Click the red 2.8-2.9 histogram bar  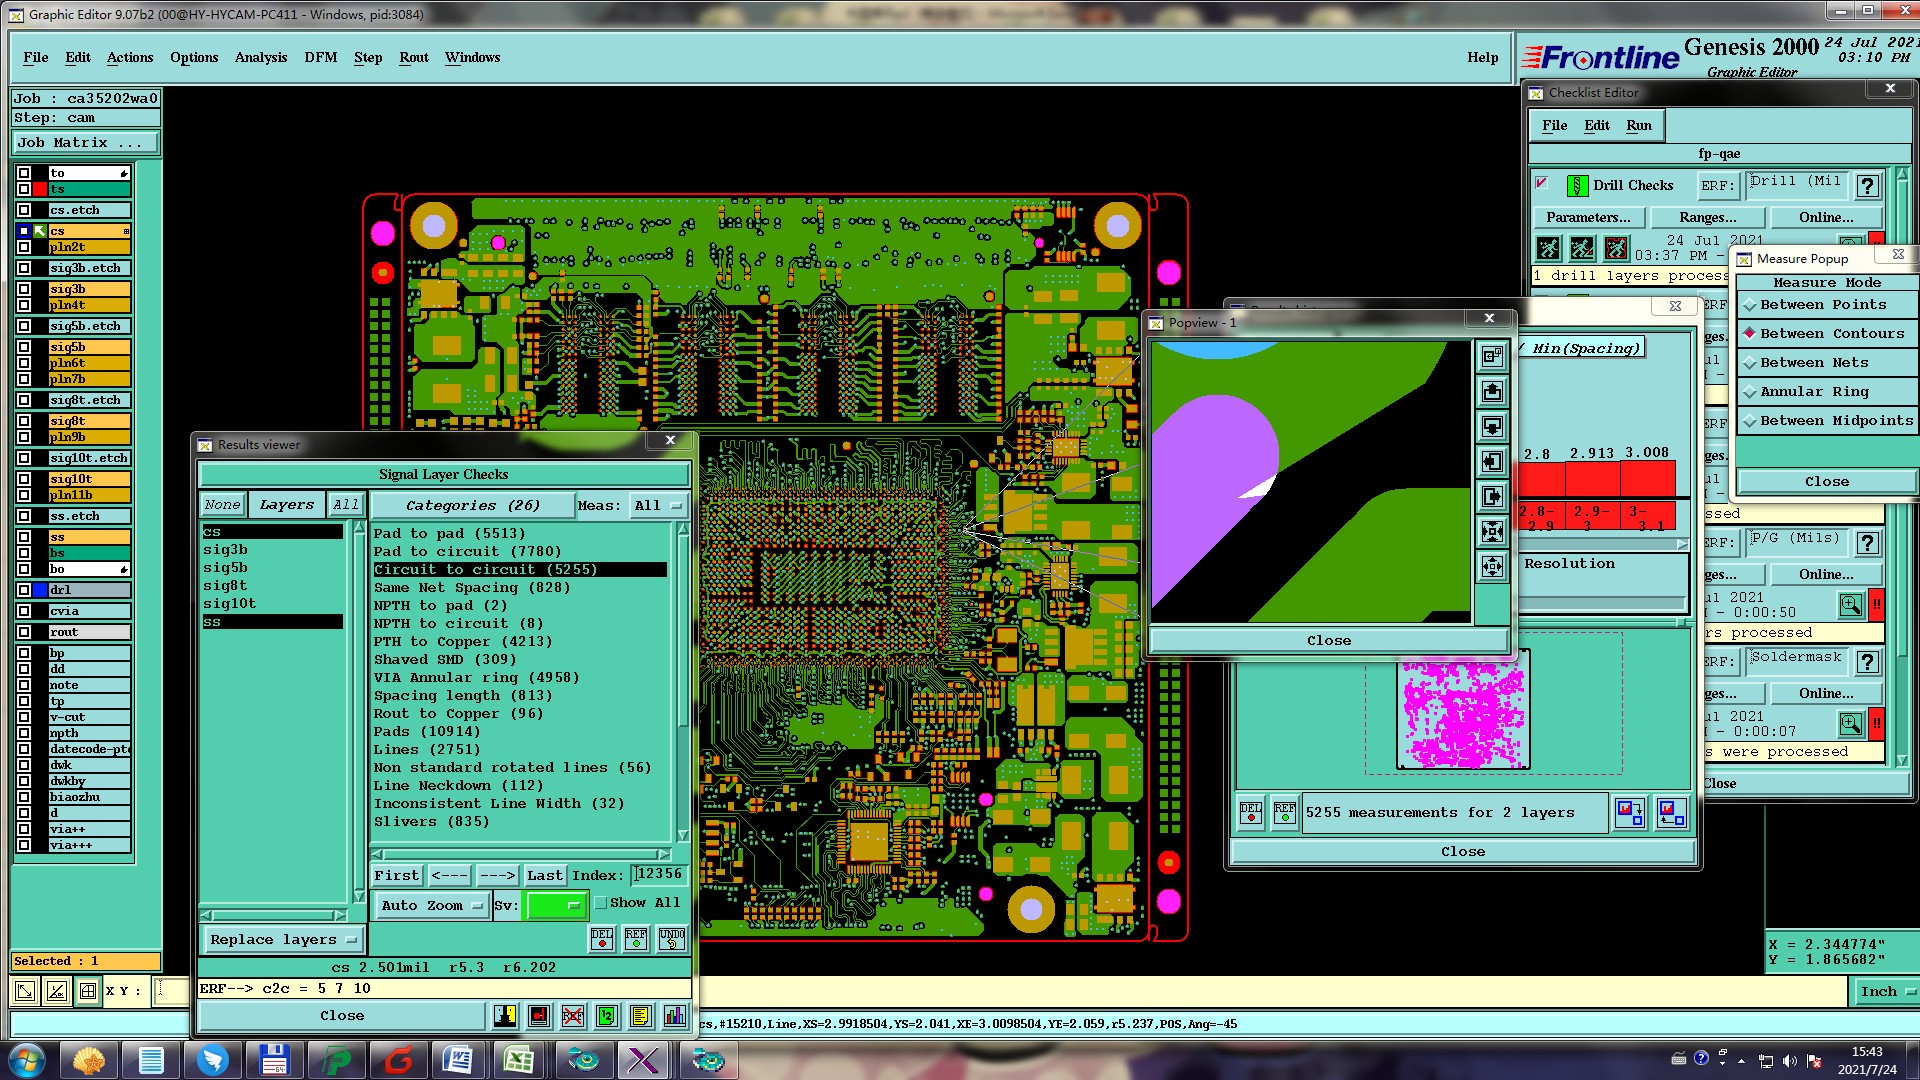[1541, 480]
